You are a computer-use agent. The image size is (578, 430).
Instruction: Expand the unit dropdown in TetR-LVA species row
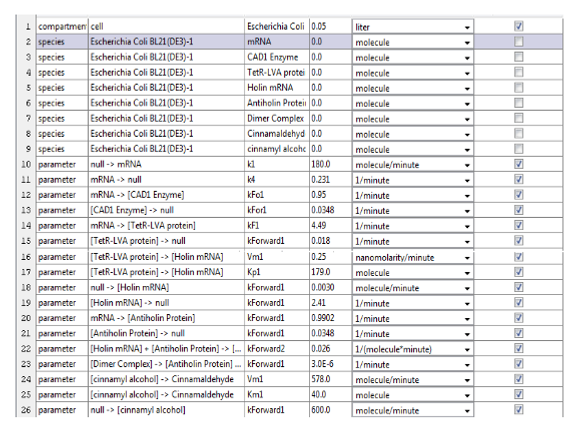pos(412,73)
